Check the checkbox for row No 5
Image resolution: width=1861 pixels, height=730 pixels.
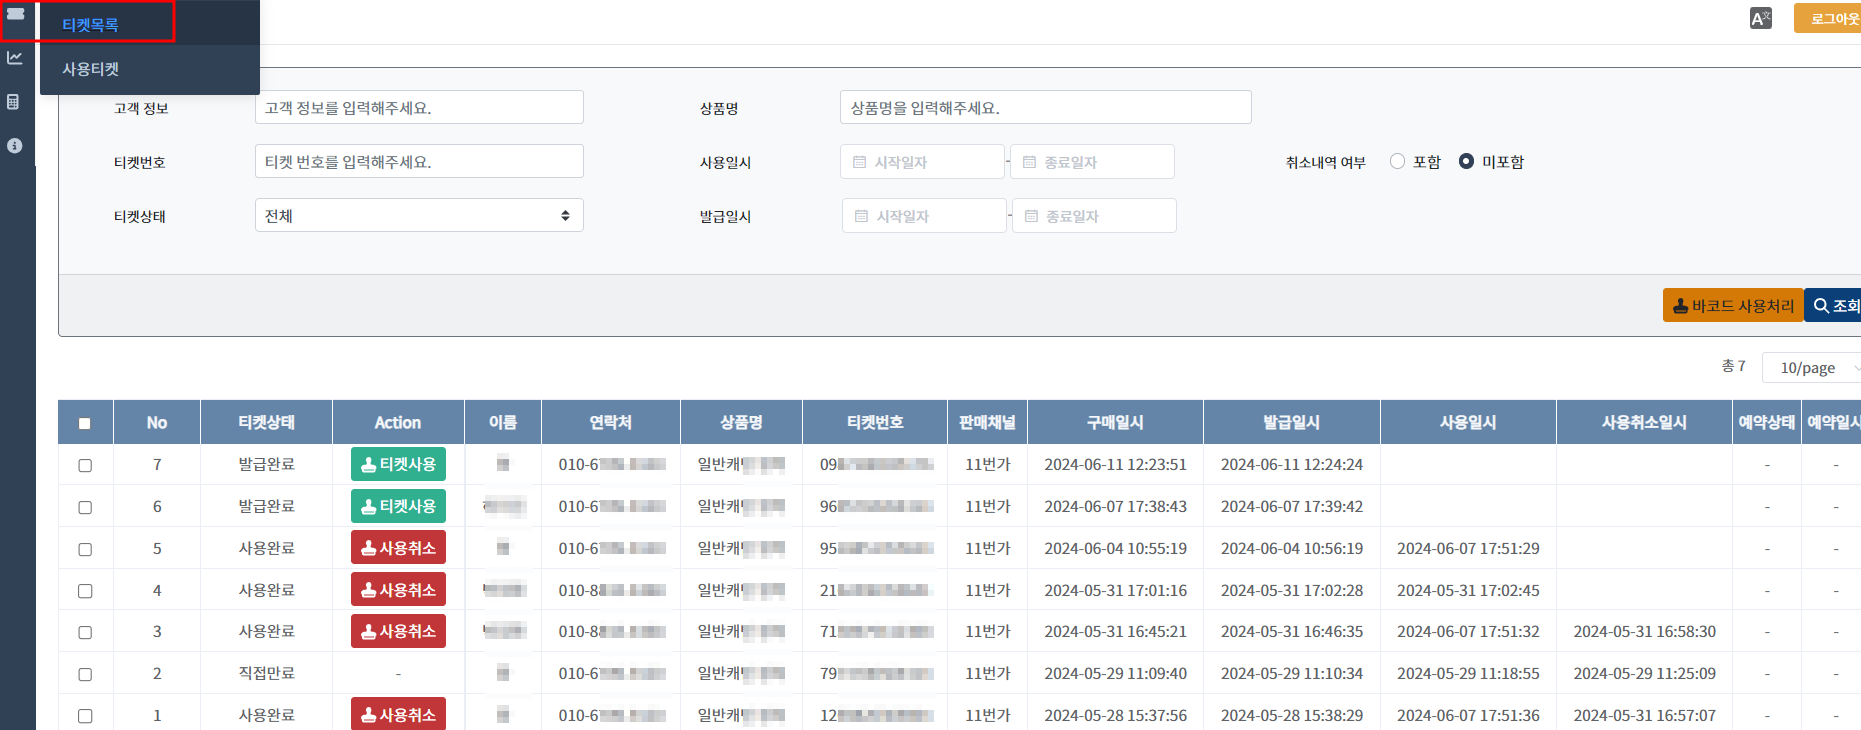click(x=85, y=549)
